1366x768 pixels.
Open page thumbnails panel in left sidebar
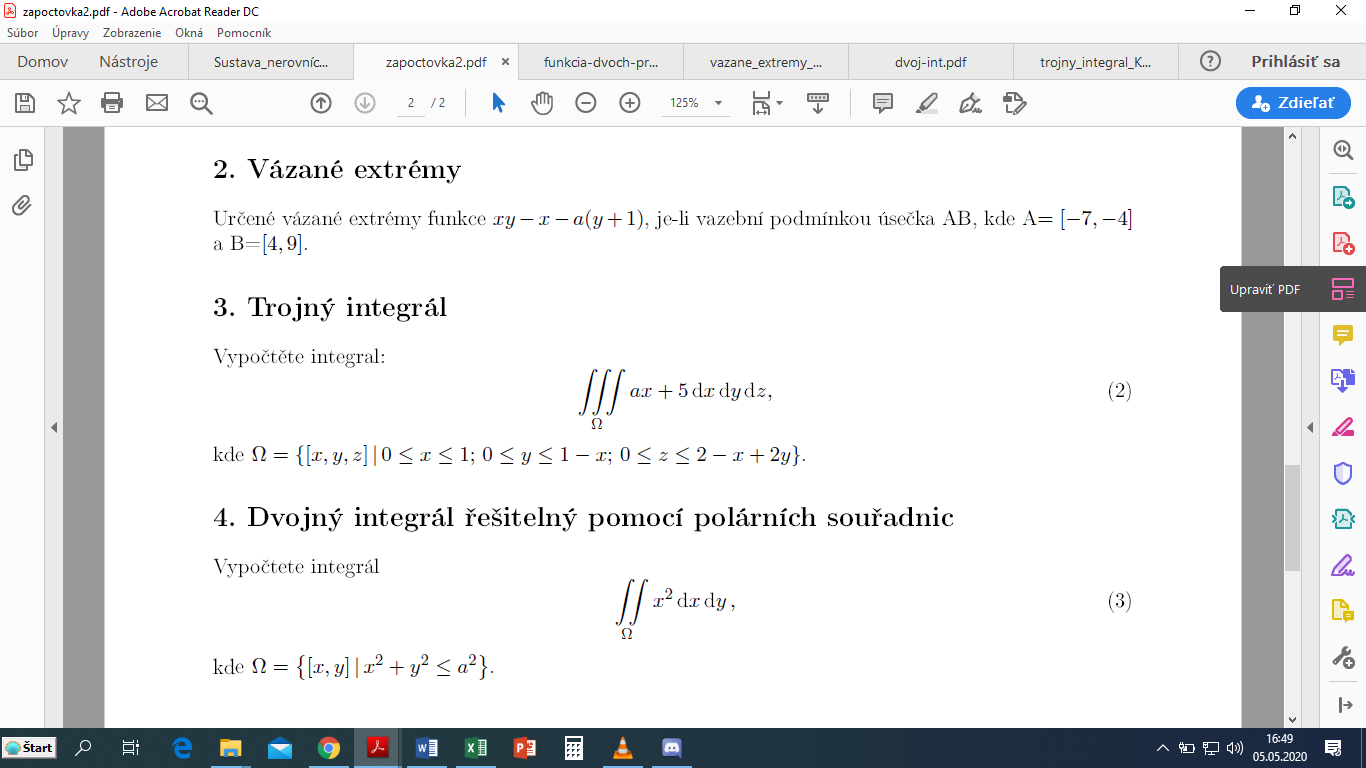click(x=22, y=160)
